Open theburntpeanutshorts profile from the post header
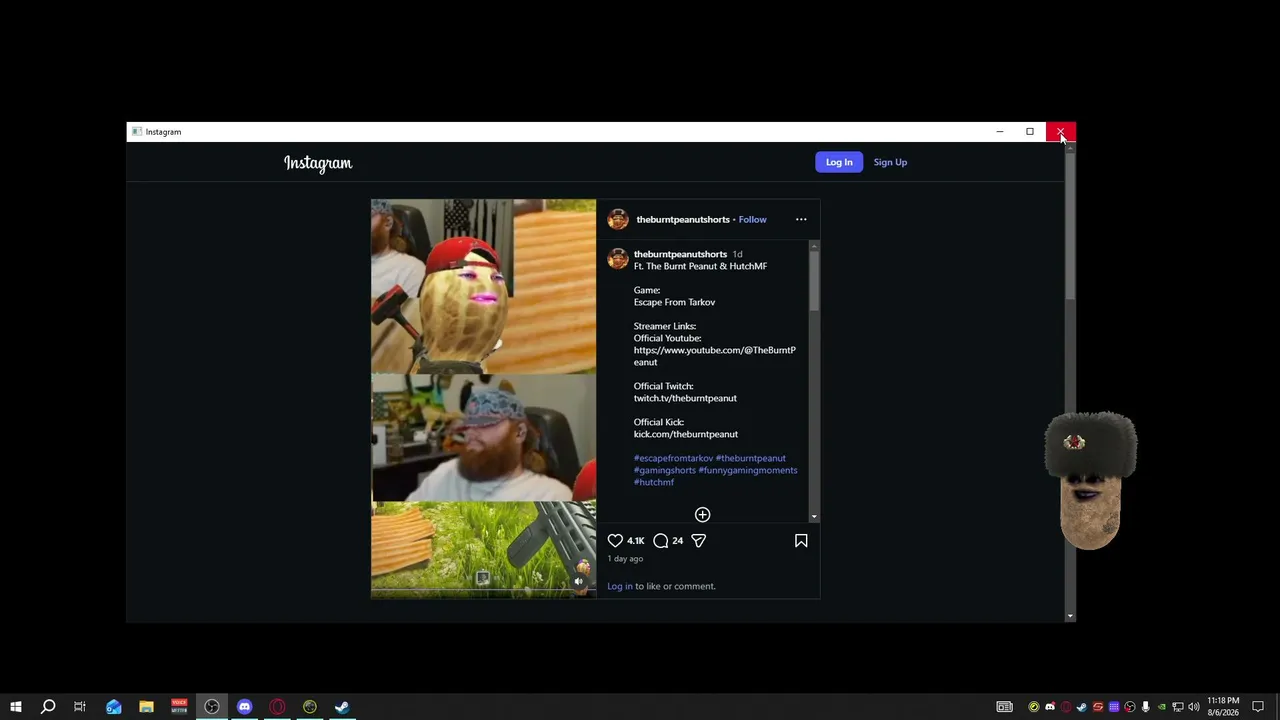 683,220
